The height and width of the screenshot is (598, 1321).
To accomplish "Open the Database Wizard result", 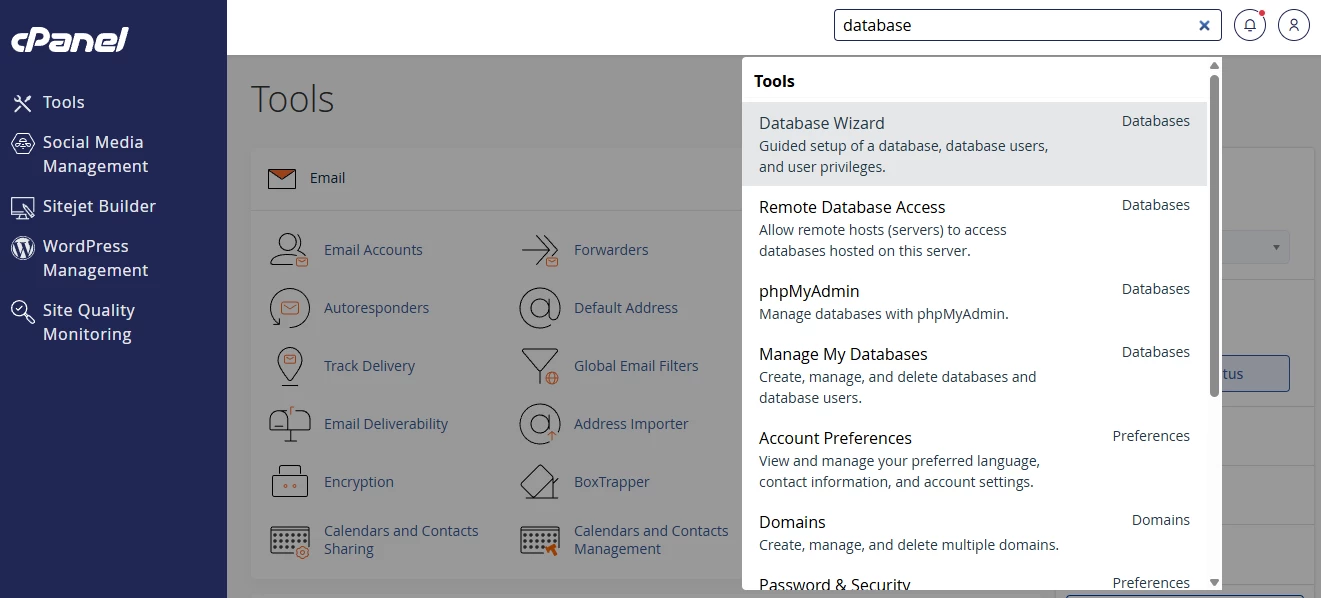I will coord(821,122).
